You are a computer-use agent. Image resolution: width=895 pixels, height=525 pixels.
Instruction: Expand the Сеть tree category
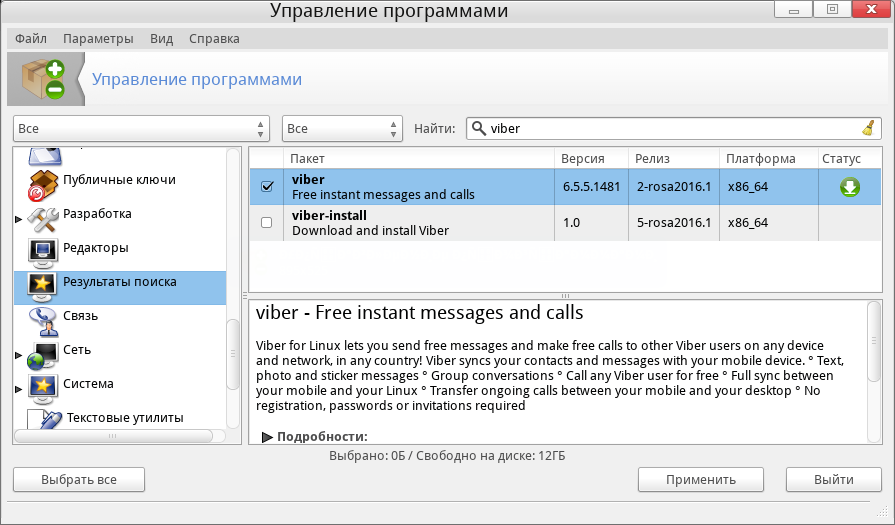pyautogui.click(x=19, y=355)
